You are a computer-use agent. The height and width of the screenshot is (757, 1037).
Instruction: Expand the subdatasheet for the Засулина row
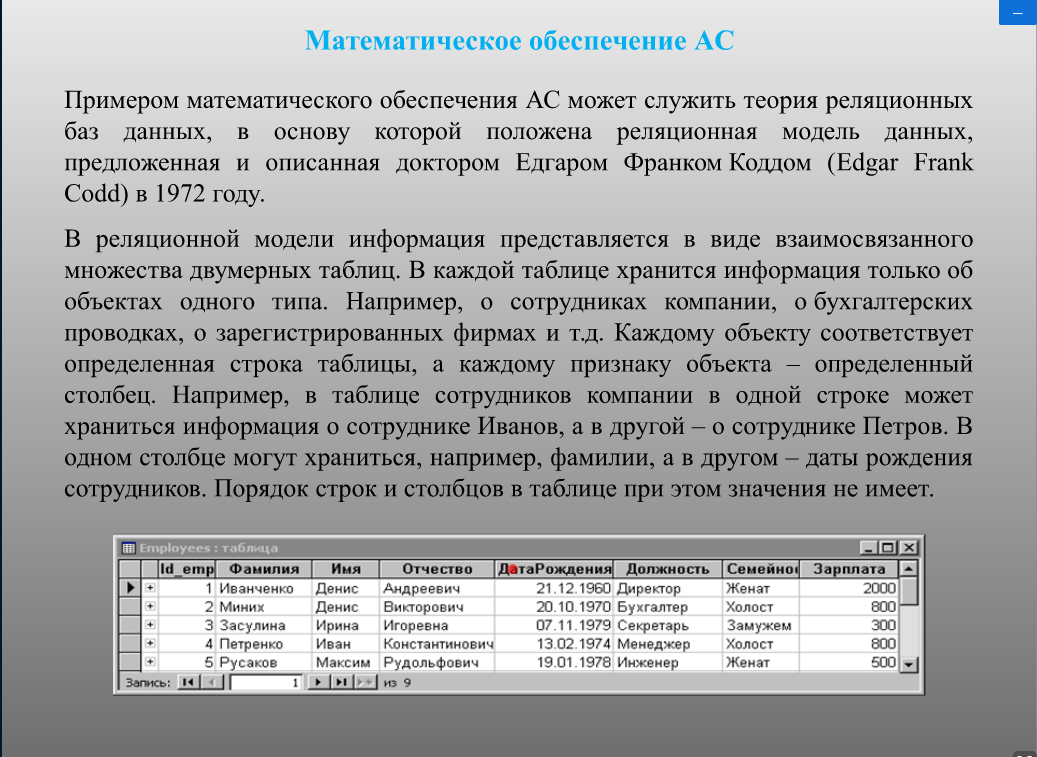150,625
